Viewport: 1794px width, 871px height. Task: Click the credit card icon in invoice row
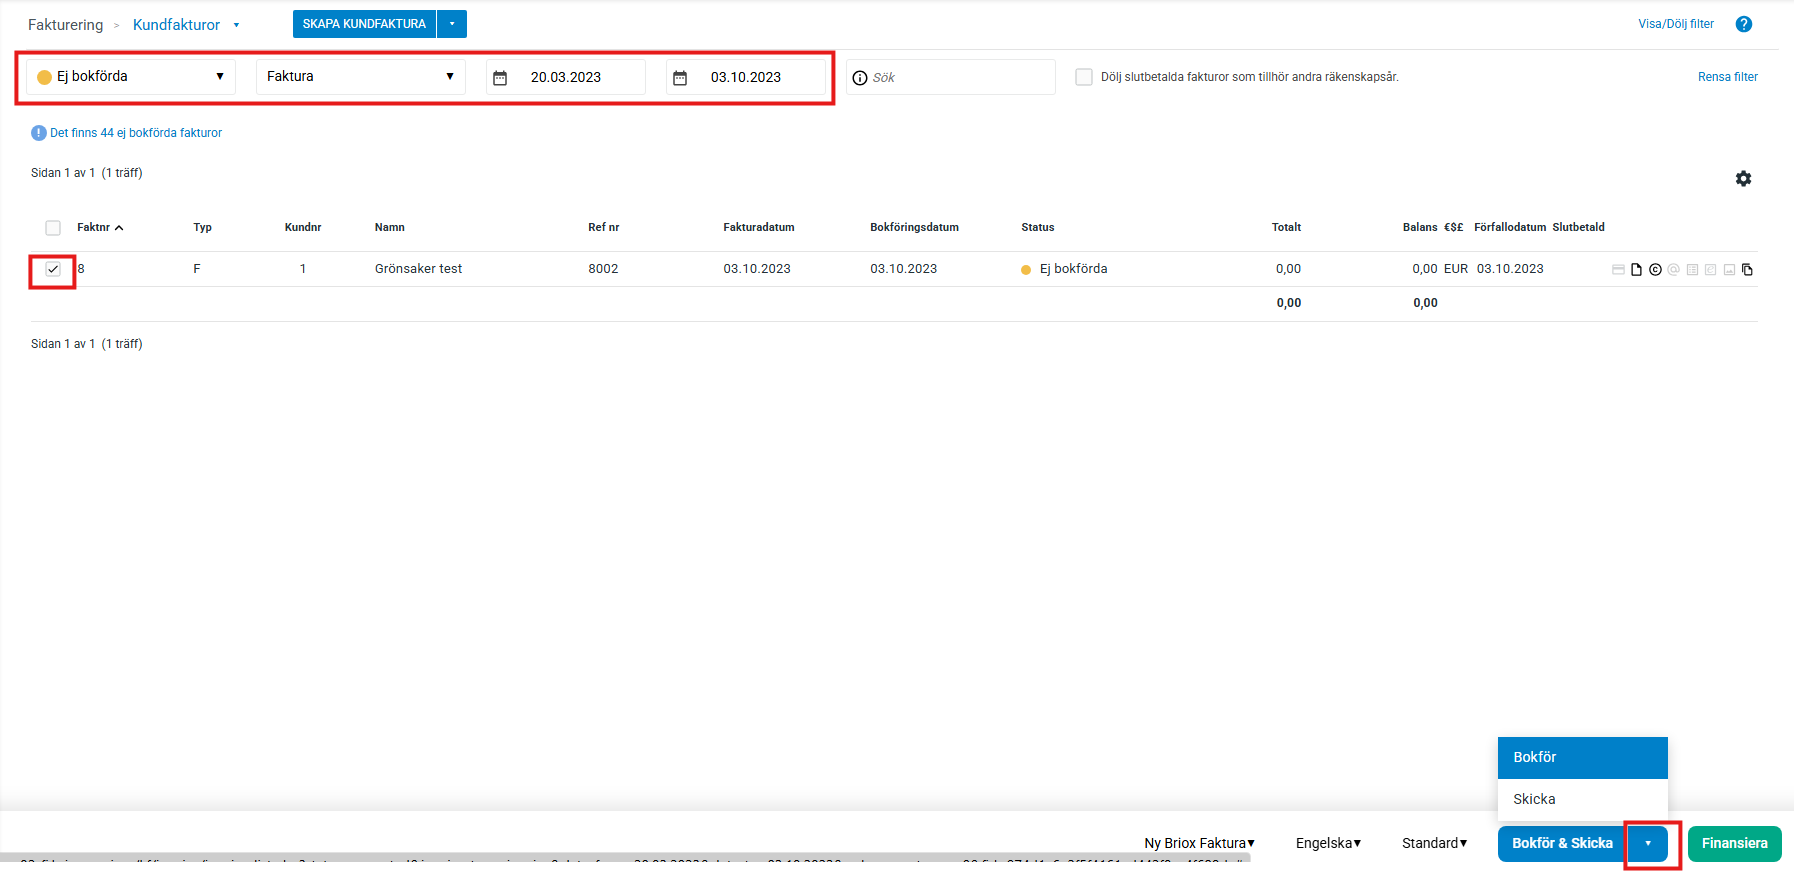(x=1618, y=269)
